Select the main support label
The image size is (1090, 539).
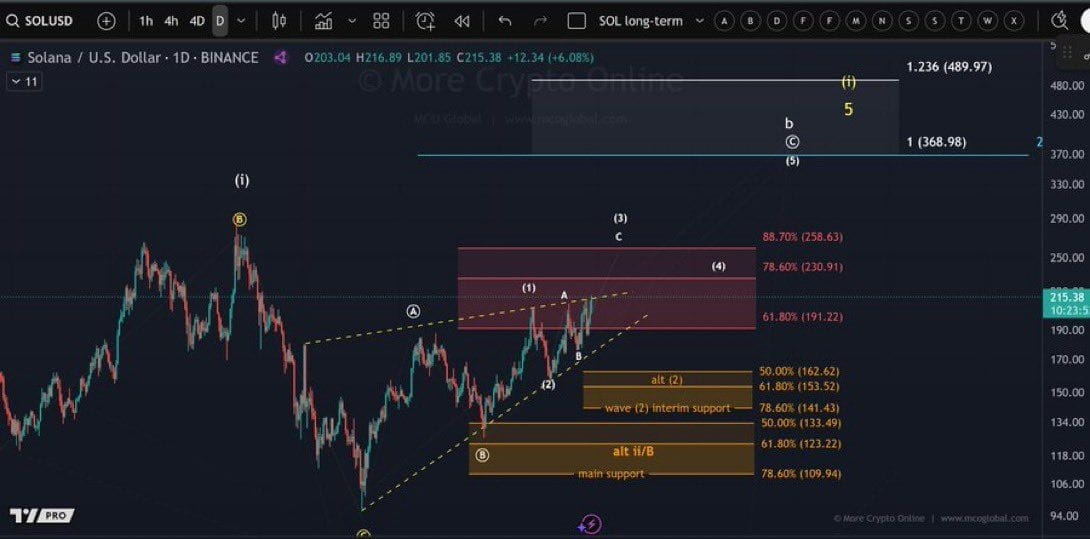611,474
